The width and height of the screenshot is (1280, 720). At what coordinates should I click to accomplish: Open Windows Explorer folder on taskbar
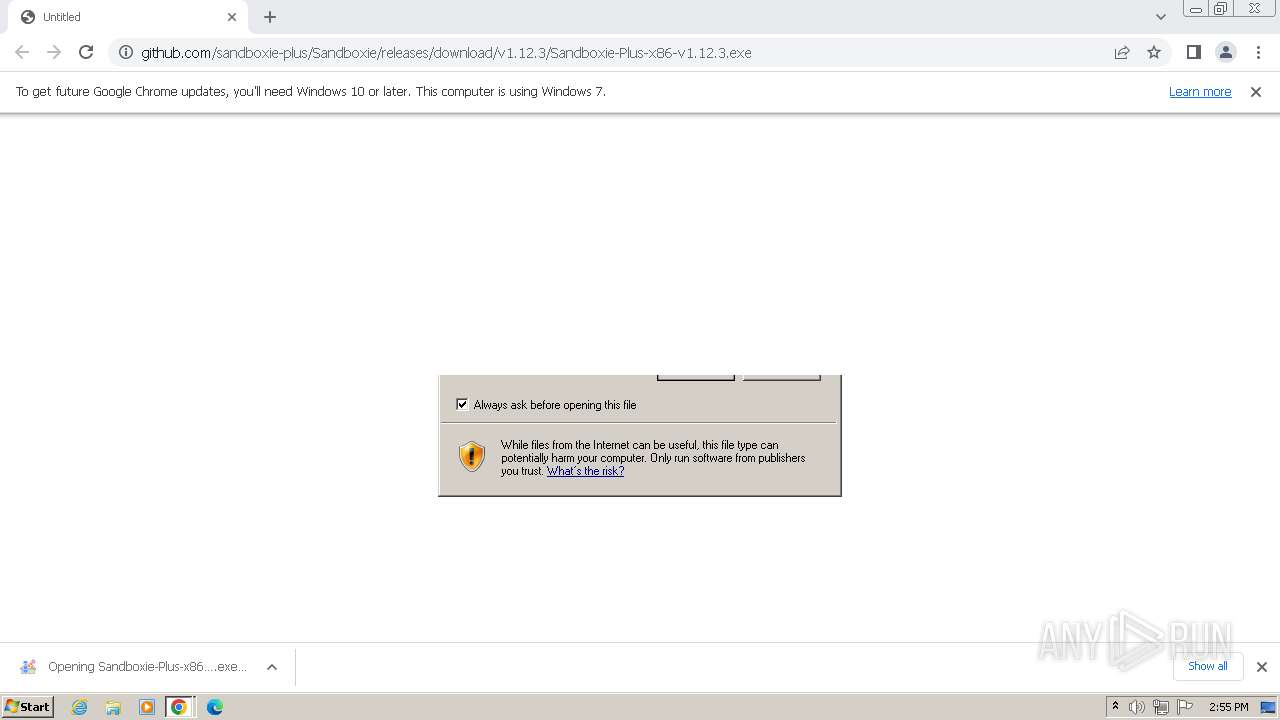click(113, 707)
